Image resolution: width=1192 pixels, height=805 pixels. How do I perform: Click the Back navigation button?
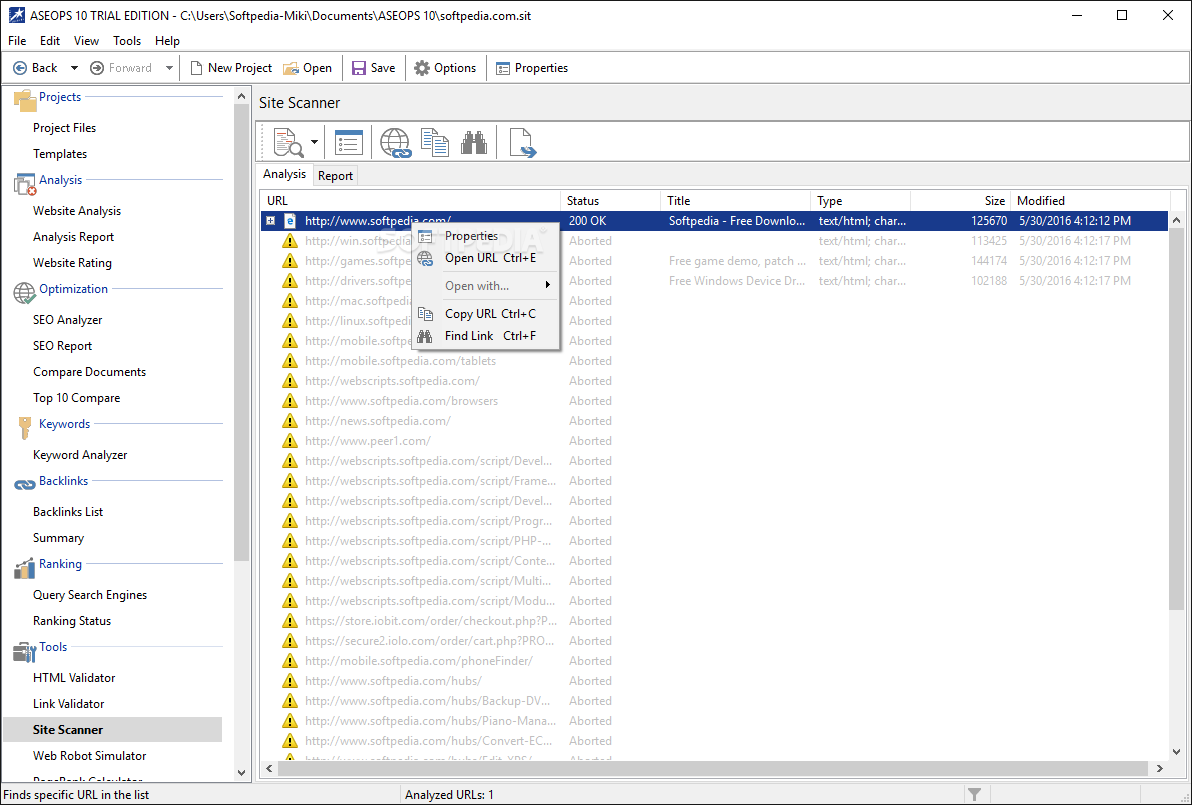pyautogui.click(x=35, y=68)
